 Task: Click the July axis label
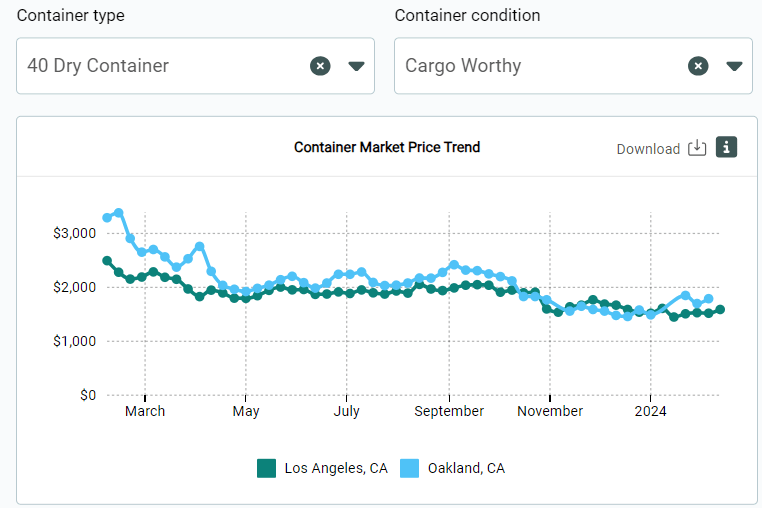[346, 411]
